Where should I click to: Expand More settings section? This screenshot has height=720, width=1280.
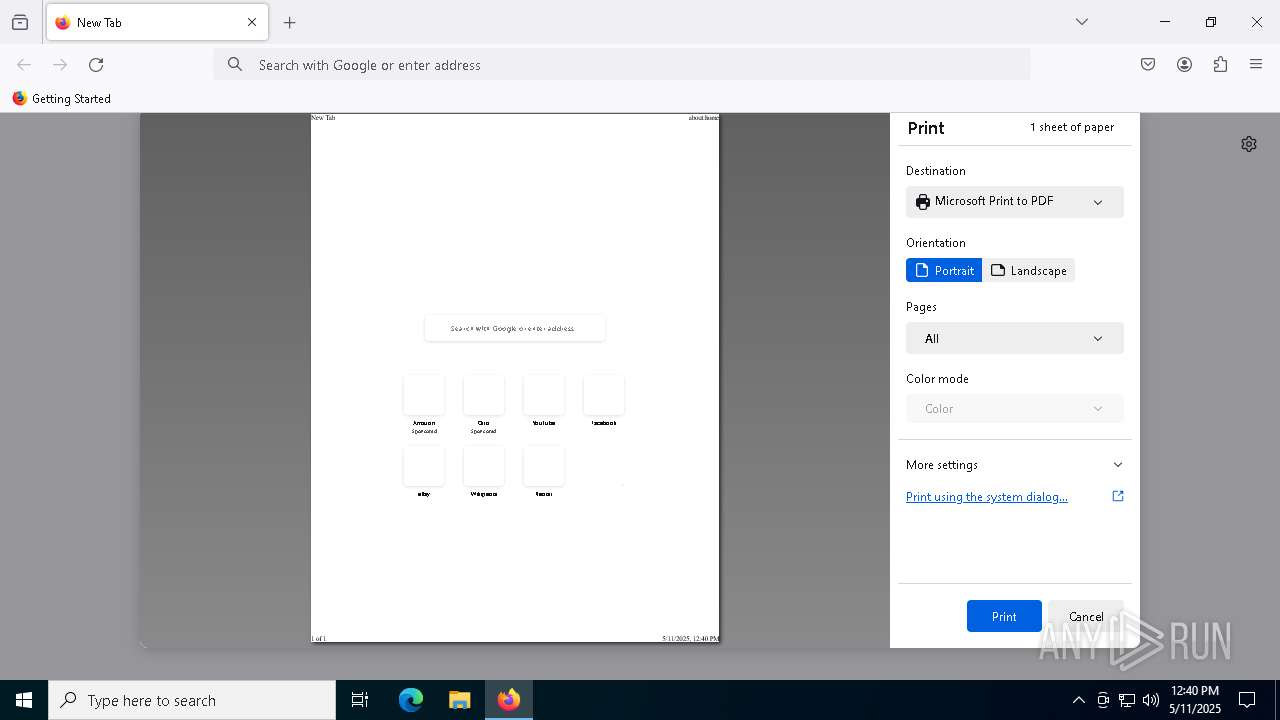(x=1015, y=465)
